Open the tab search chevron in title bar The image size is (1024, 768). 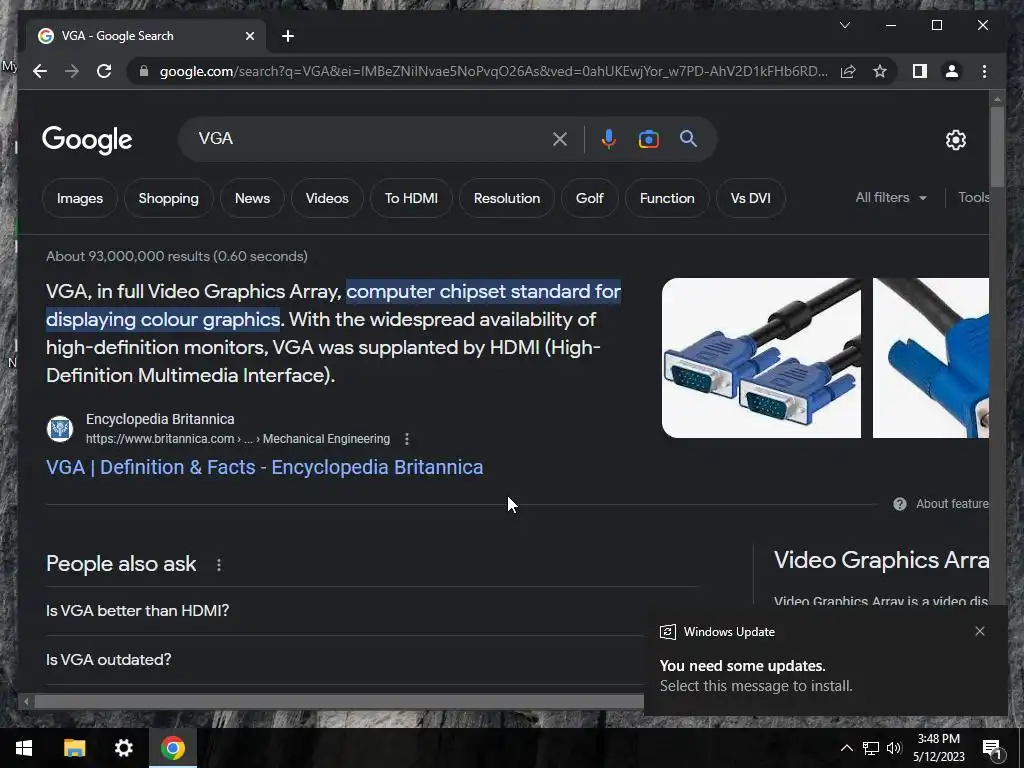click(x=844, y=25)
